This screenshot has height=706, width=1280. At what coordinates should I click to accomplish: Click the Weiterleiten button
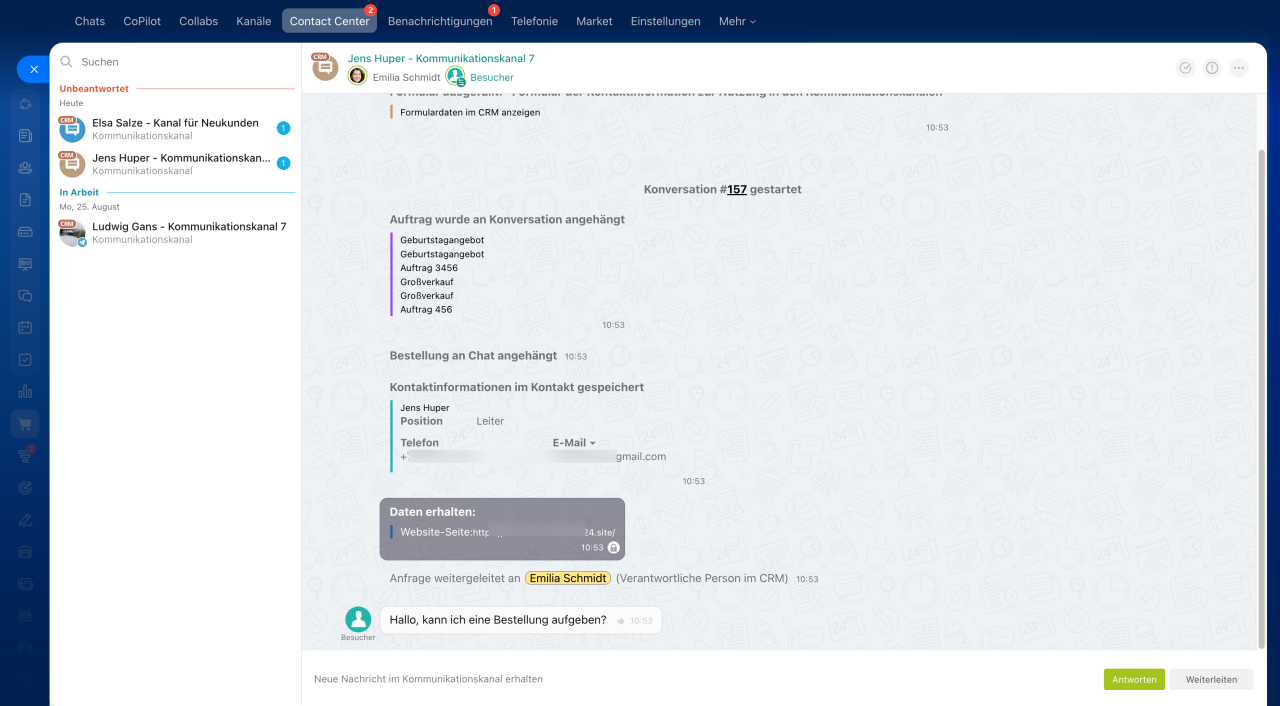click(x=1211, y=679)
